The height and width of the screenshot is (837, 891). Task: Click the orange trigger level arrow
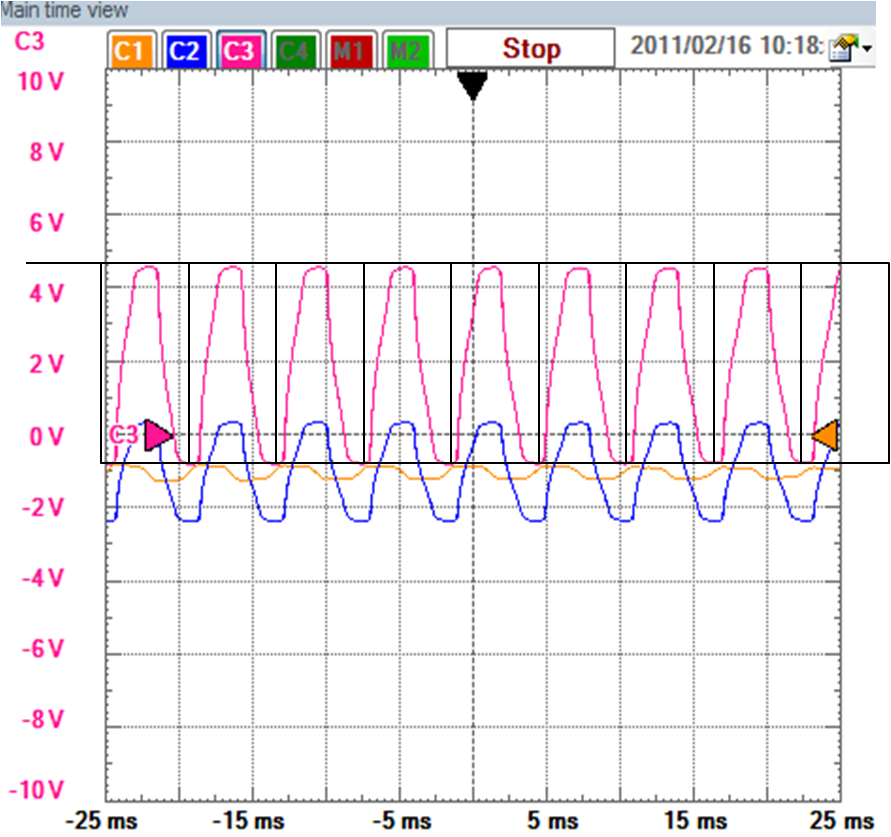(x=826, y=435)
